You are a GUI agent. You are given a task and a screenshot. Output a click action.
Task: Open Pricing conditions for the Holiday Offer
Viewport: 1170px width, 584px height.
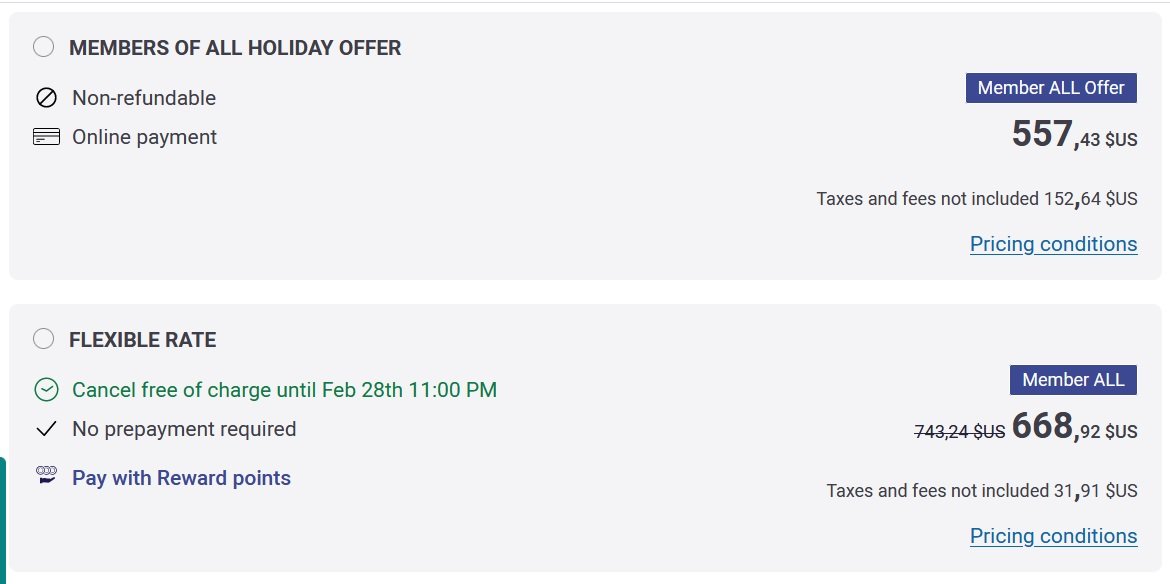(1054, 244)
